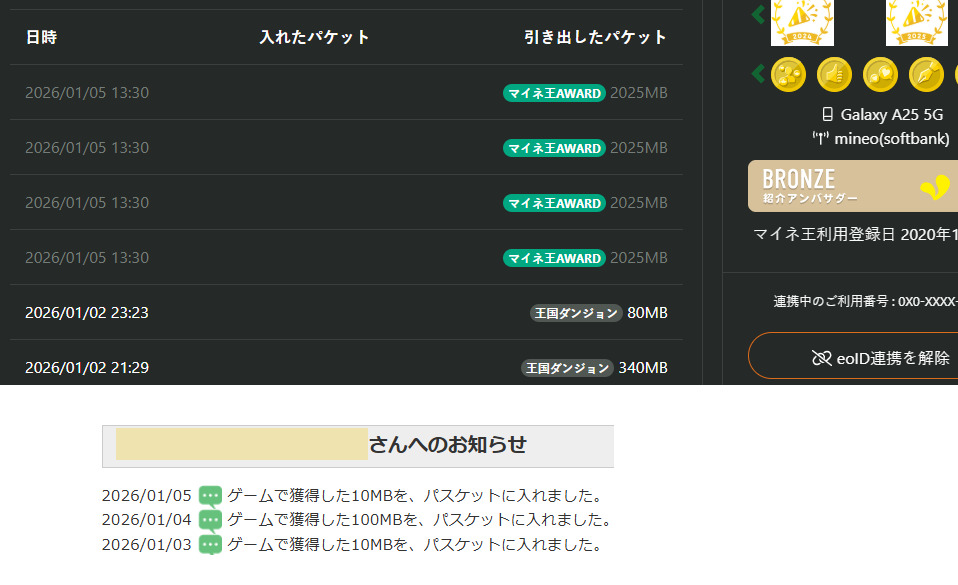This screenshot has height=585, width=958.
Task: Click the gold heart chat medal
Action: click(880, 74)
